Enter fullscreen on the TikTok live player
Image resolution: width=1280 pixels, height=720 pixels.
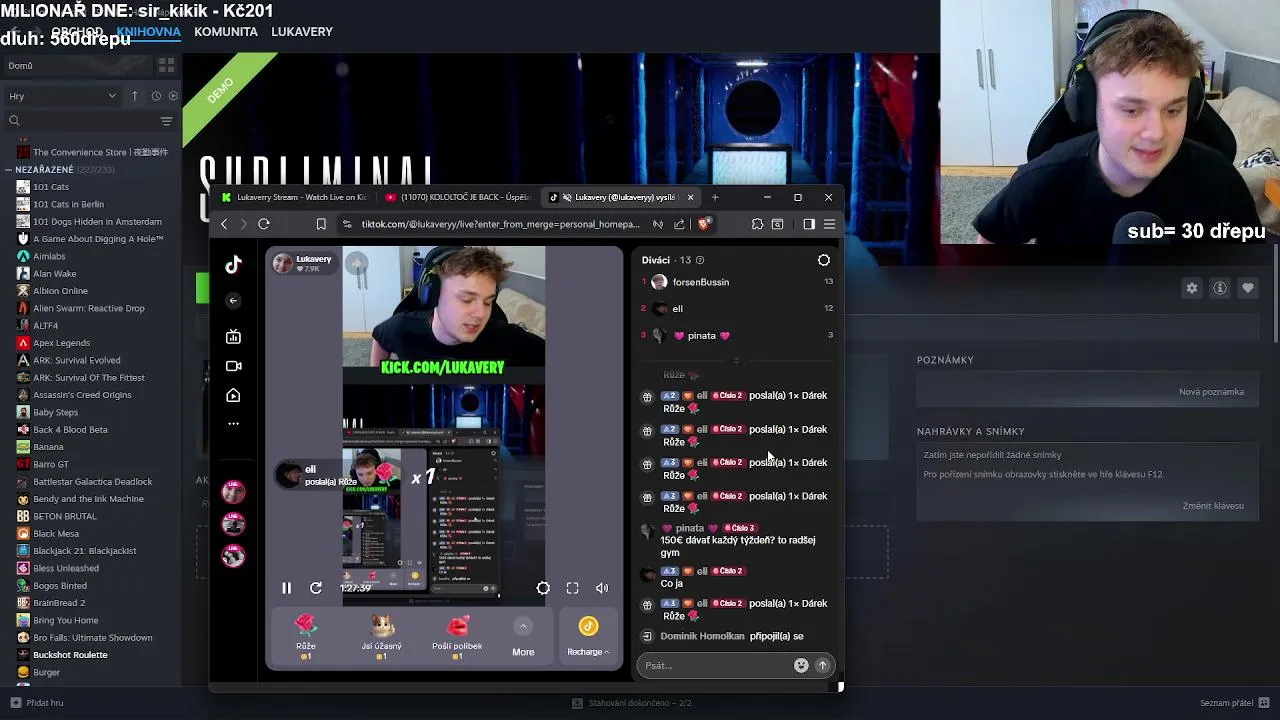[x=572, y=588]
